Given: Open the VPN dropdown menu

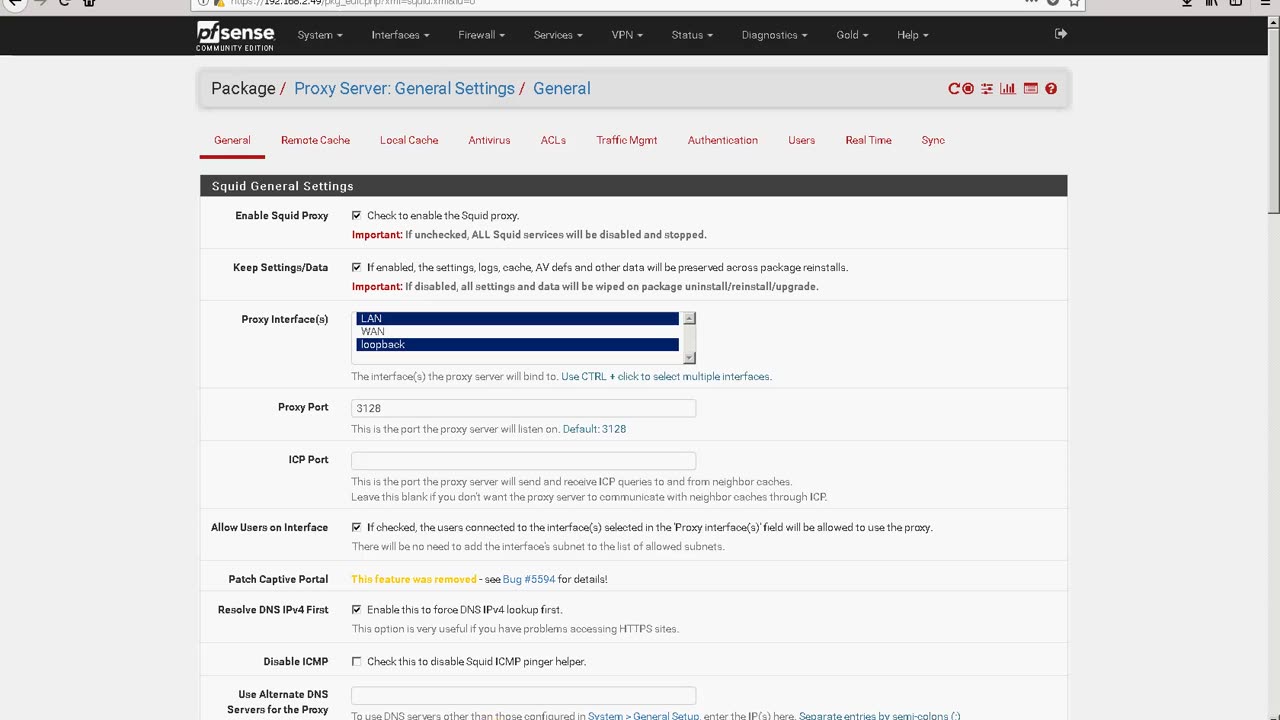Looking at the screenshot, I should (627, 35).
